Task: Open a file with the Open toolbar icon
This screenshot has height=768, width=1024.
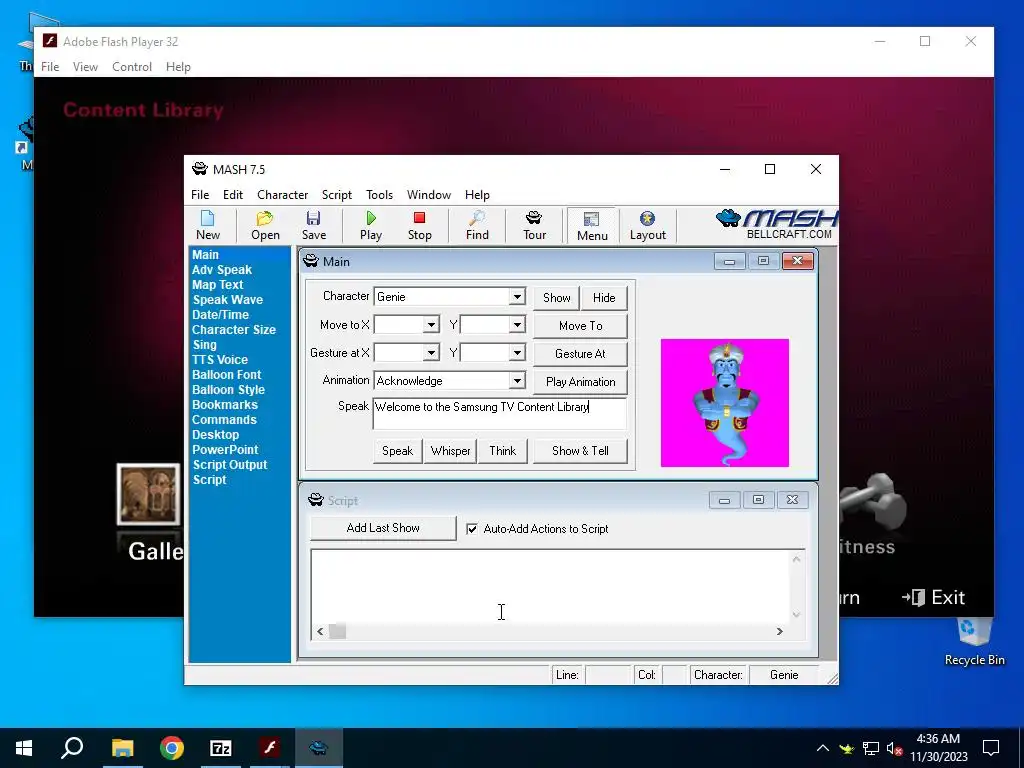Action: [x=265, y=225]
